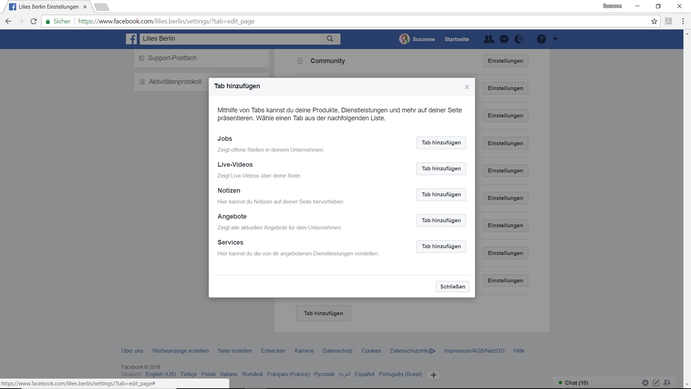Image resolution: width=691 pixels, height=389 pixels.
Task: Open Karriere footer link
Action: pos(304,351)
